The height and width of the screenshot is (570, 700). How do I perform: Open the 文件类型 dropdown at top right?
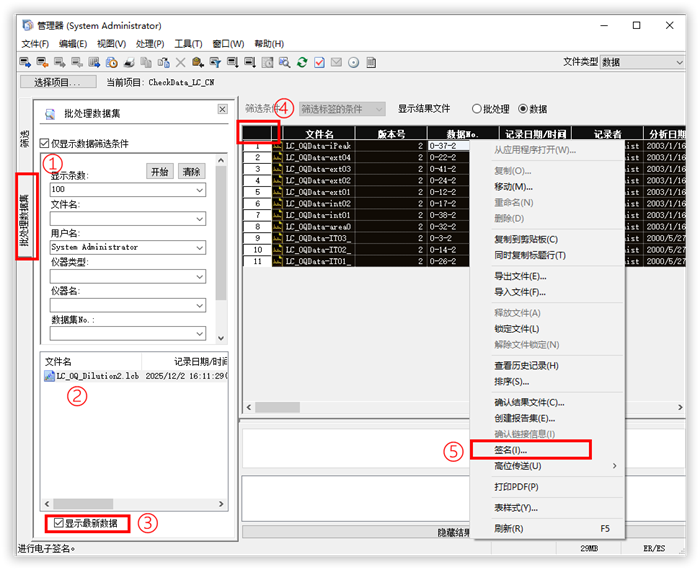point(678,62)
